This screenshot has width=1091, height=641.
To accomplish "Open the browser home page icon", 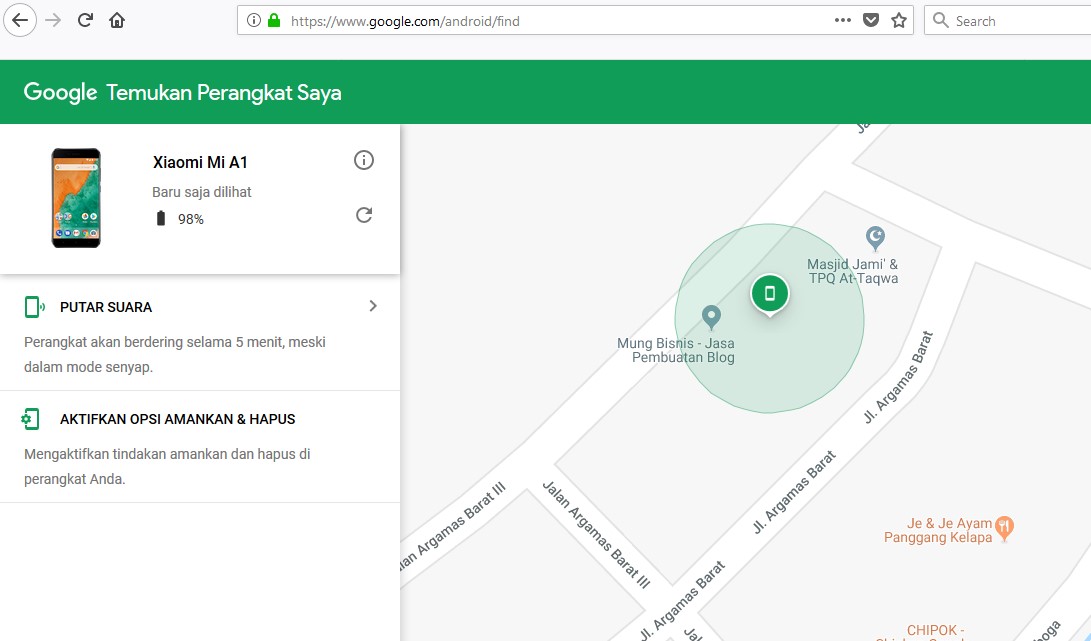I will pos(117,20).
